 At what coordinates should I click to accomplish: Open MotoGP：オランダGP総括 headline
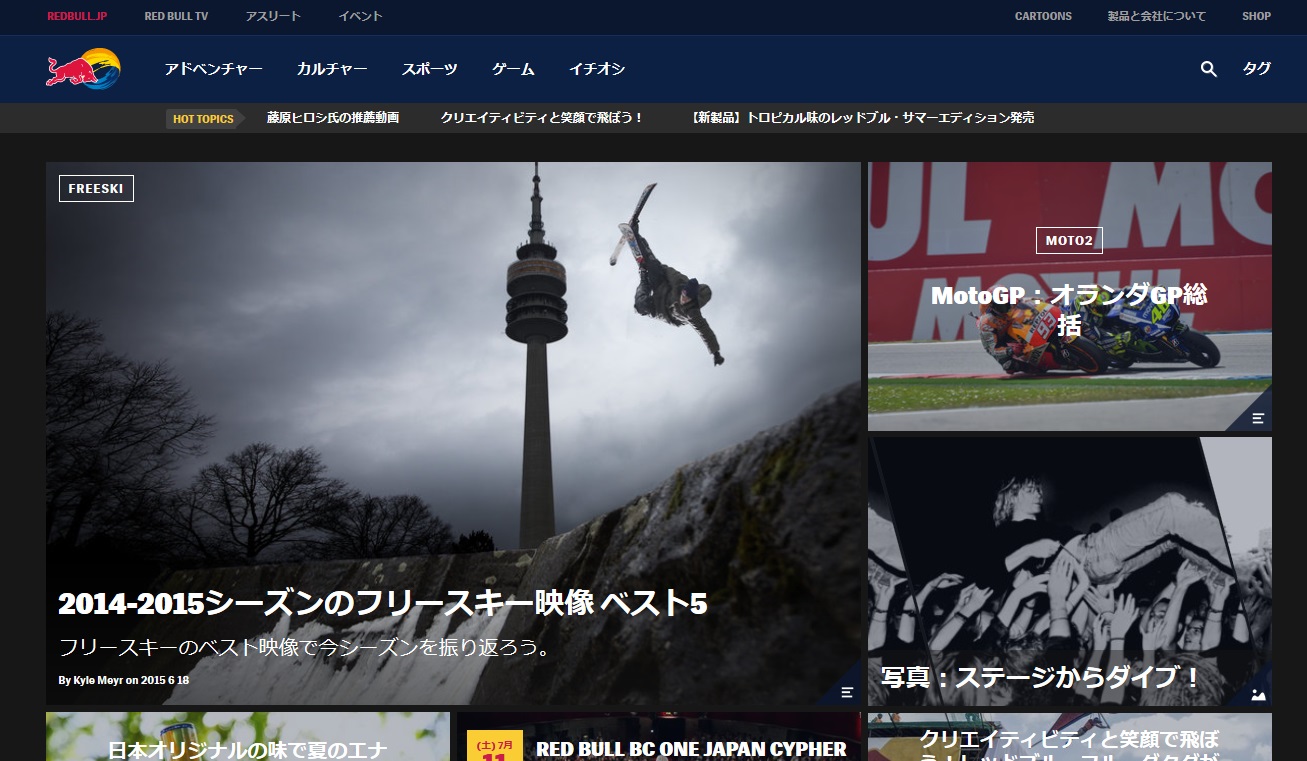coord(1069,310)
